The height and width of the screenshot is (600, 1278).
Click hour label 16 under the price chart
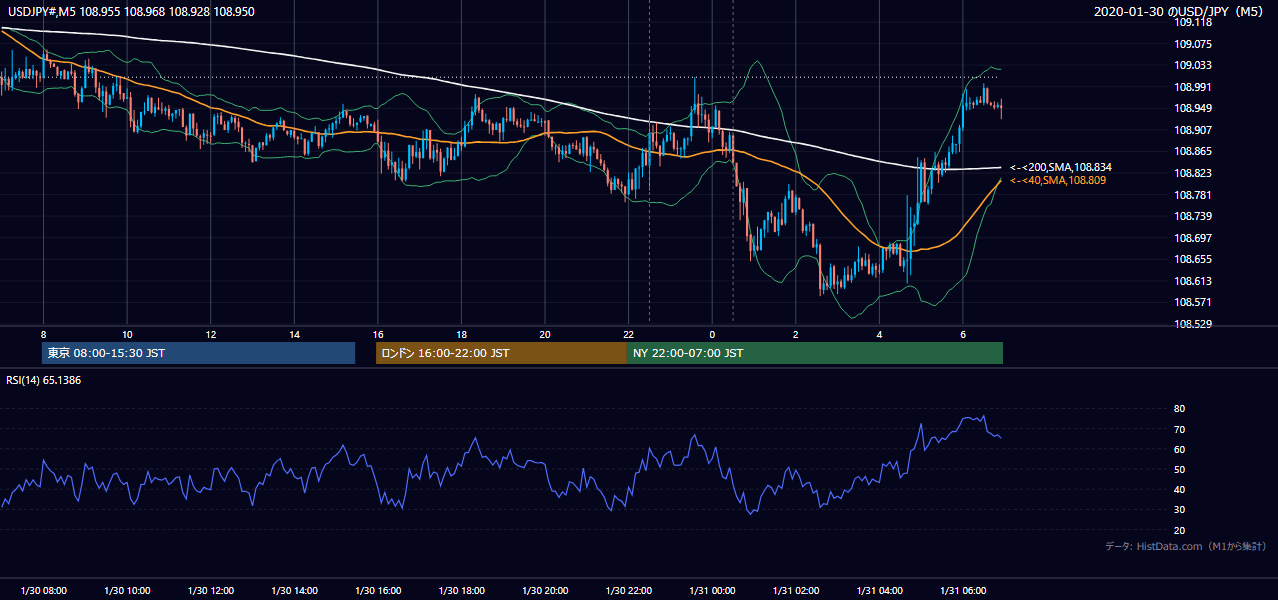coord(377,334)
